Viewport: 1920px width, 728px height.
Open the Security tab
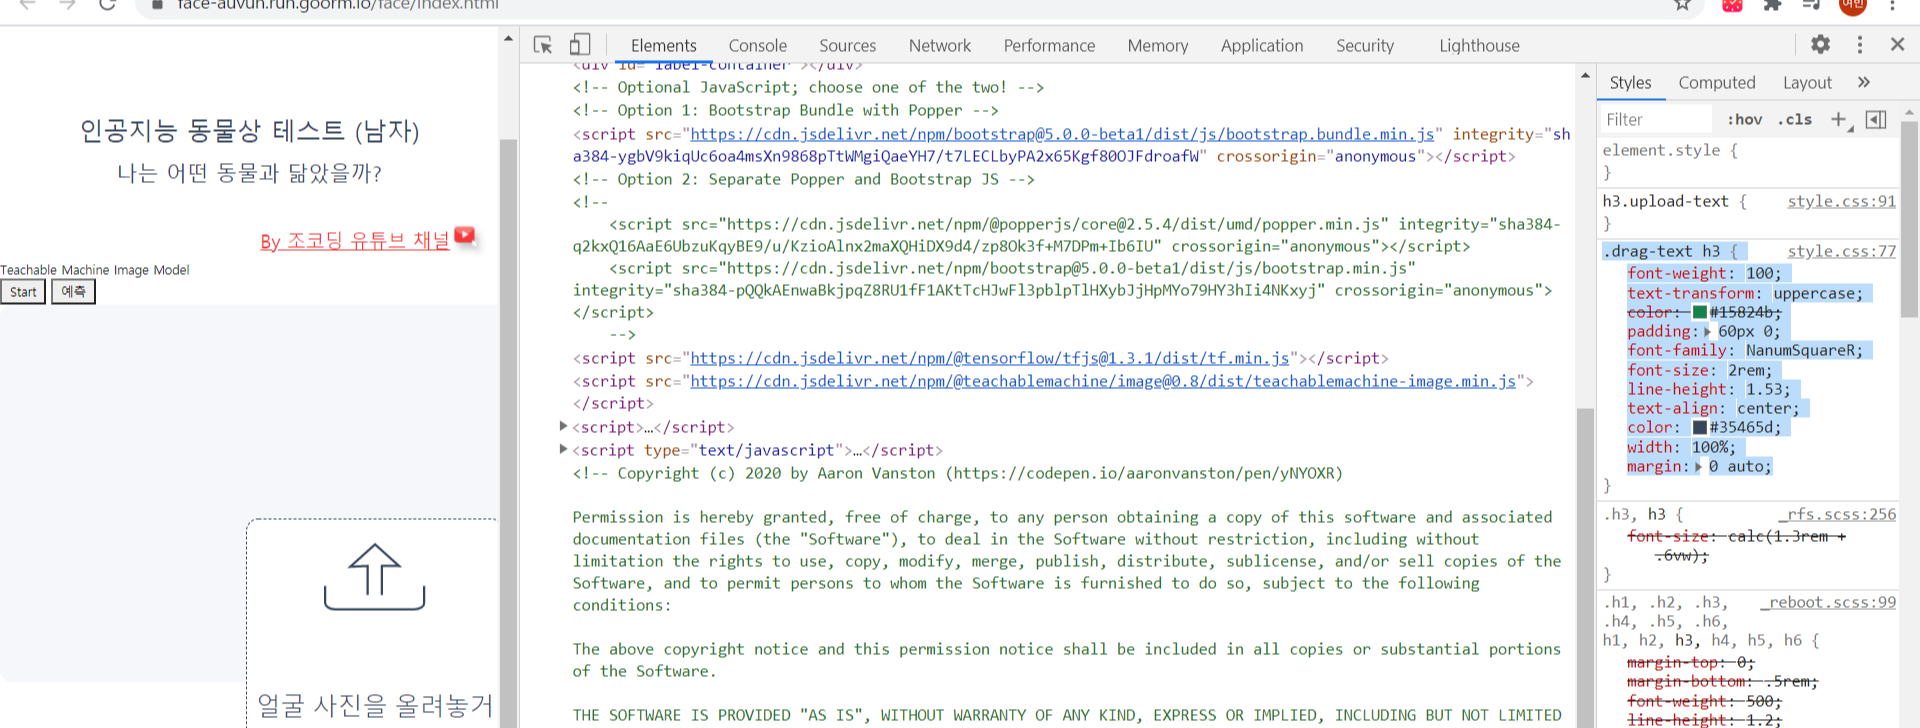tap(1364, 46)
